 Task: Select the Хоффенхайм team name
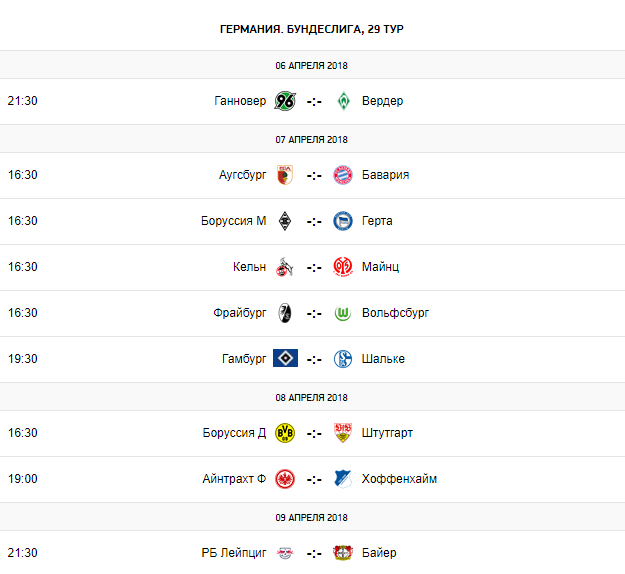399,479
